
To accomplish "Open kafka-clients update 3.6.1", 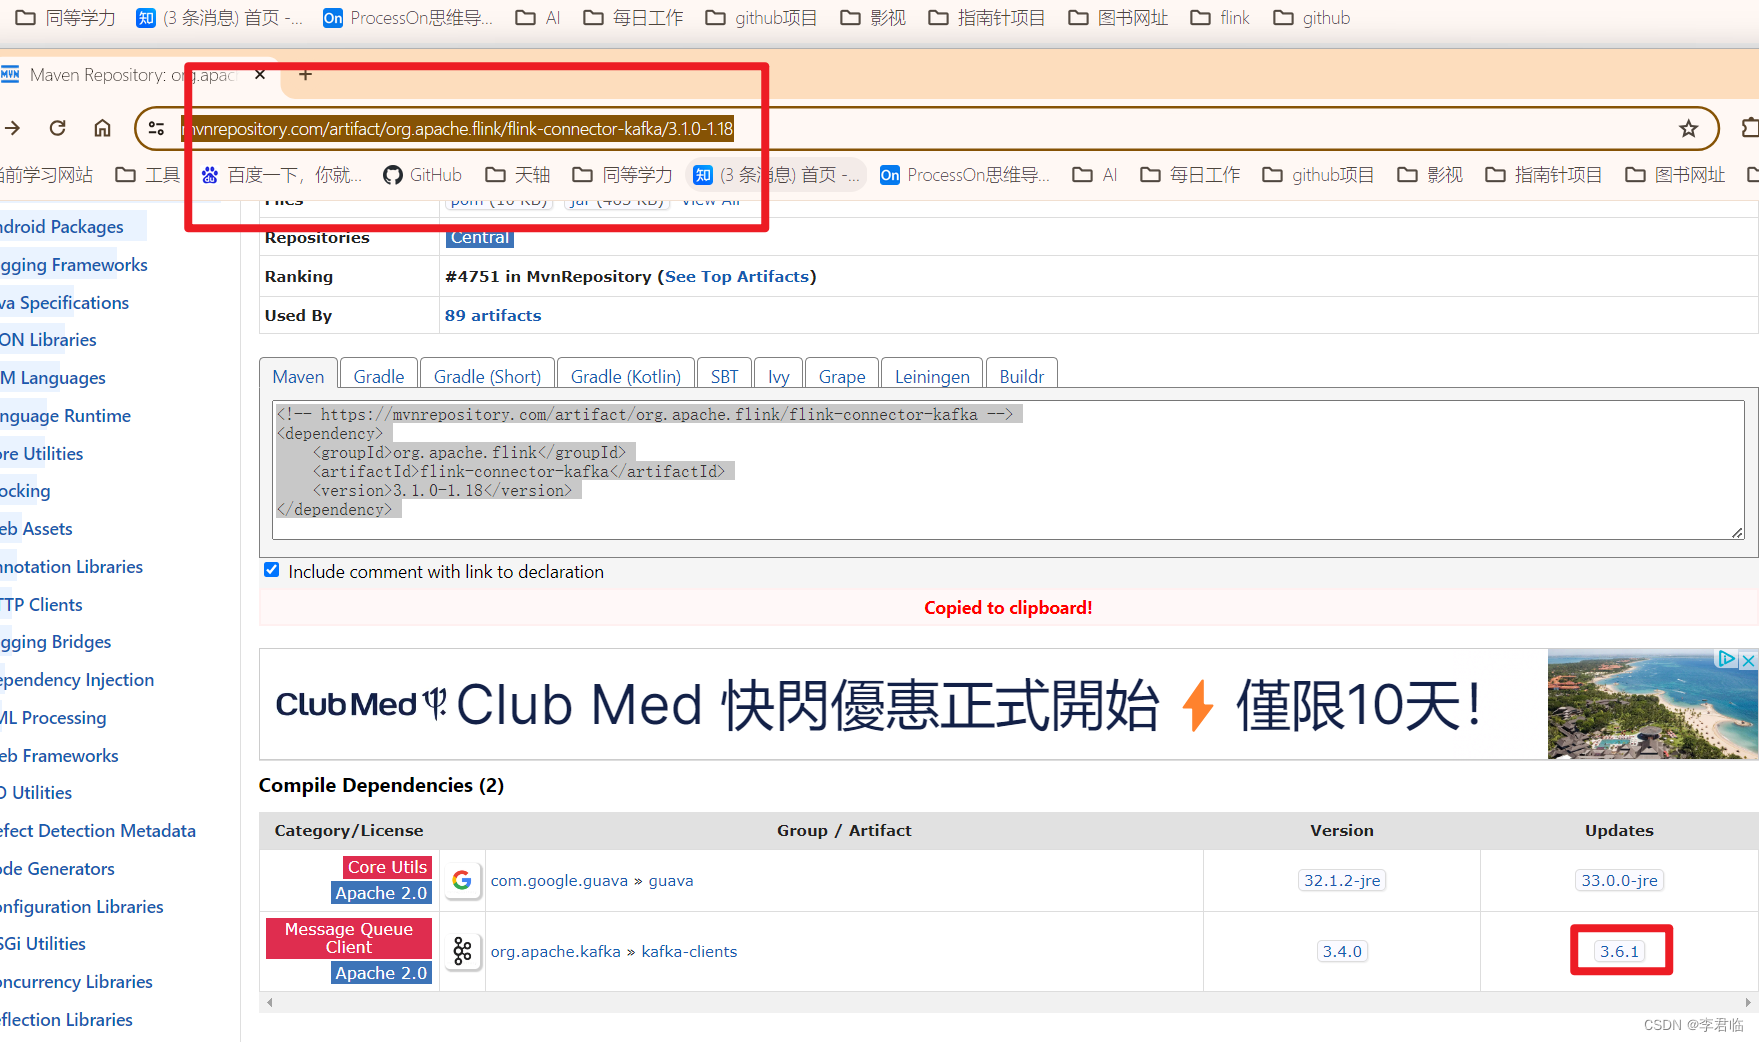I will [x=1619, y=951].
